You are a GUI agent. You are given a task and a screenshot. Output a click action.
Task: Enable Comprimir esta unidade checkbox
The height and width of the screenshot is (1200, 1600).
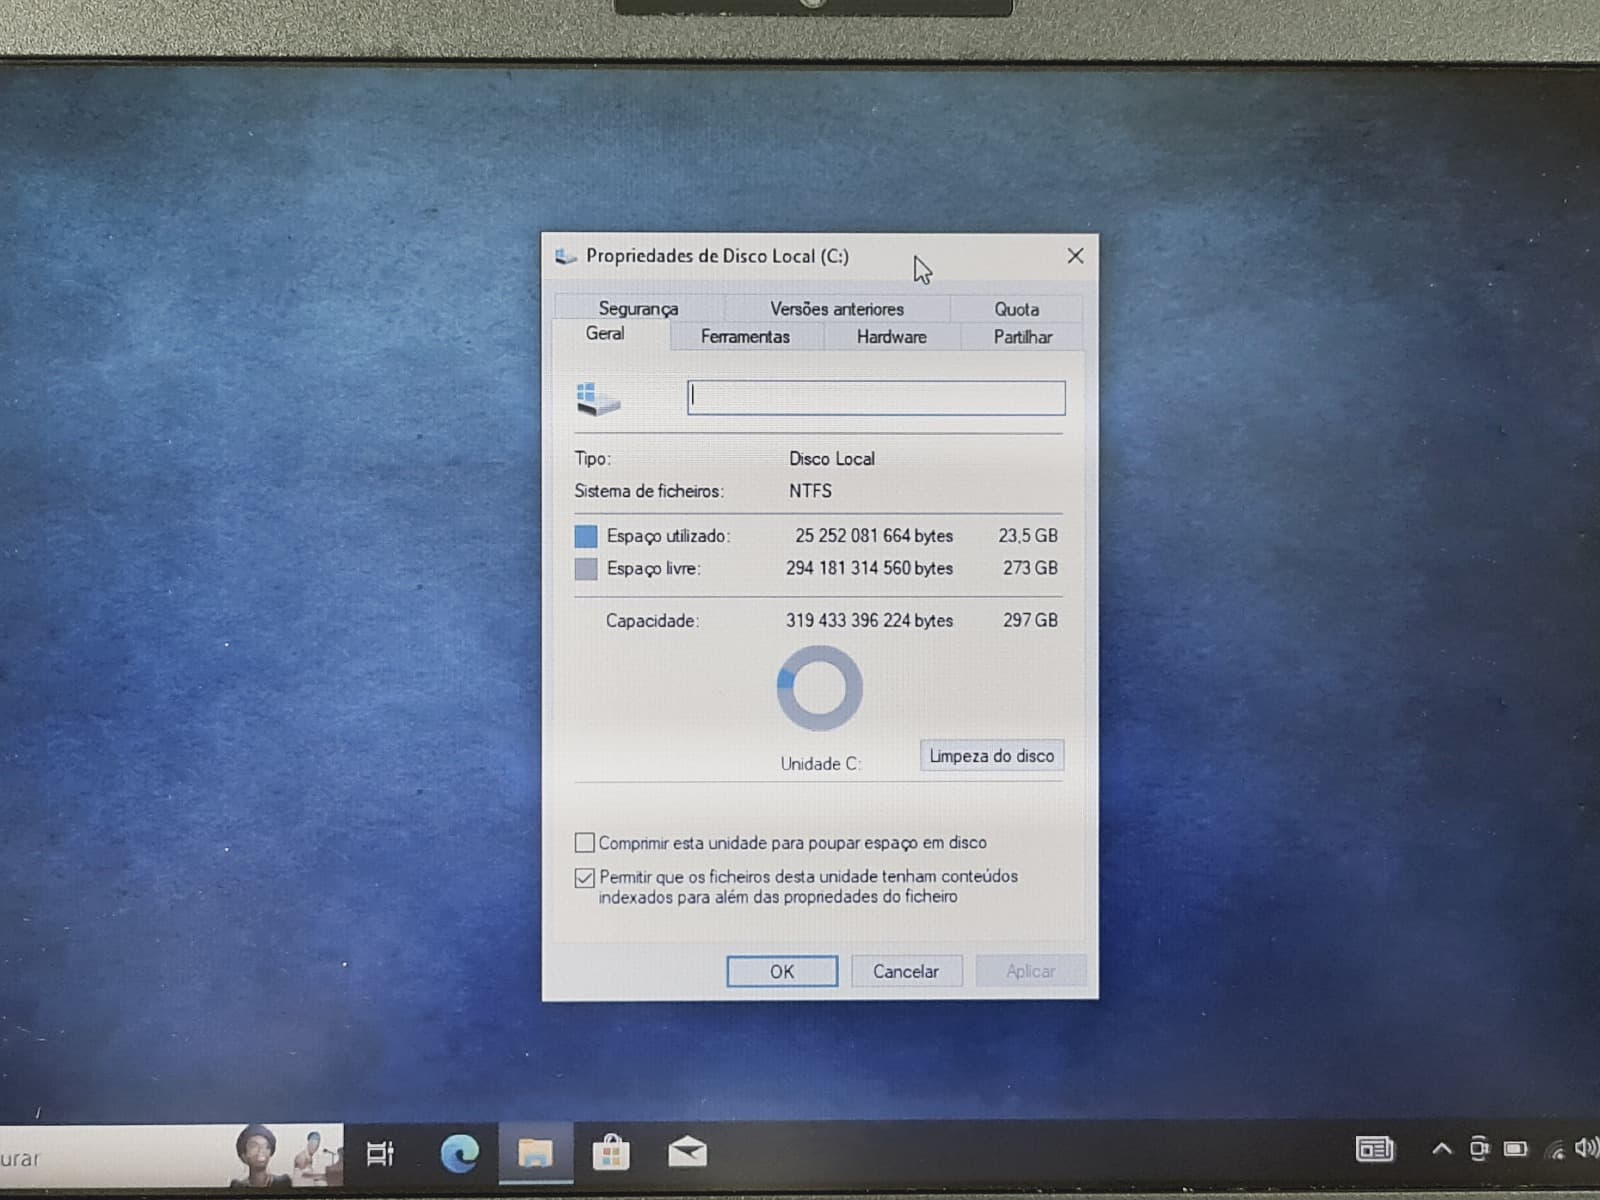585,842
